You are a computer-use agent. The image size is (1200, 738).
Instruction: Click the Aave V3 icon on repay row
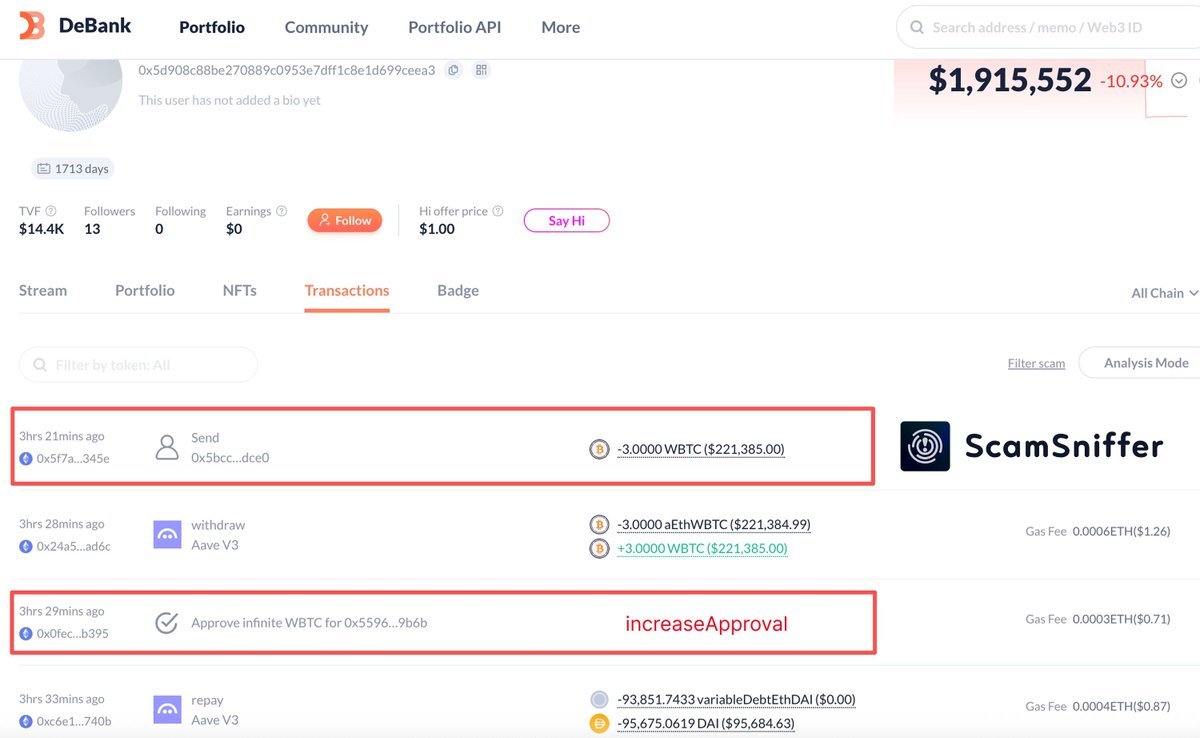click(167, 710)
